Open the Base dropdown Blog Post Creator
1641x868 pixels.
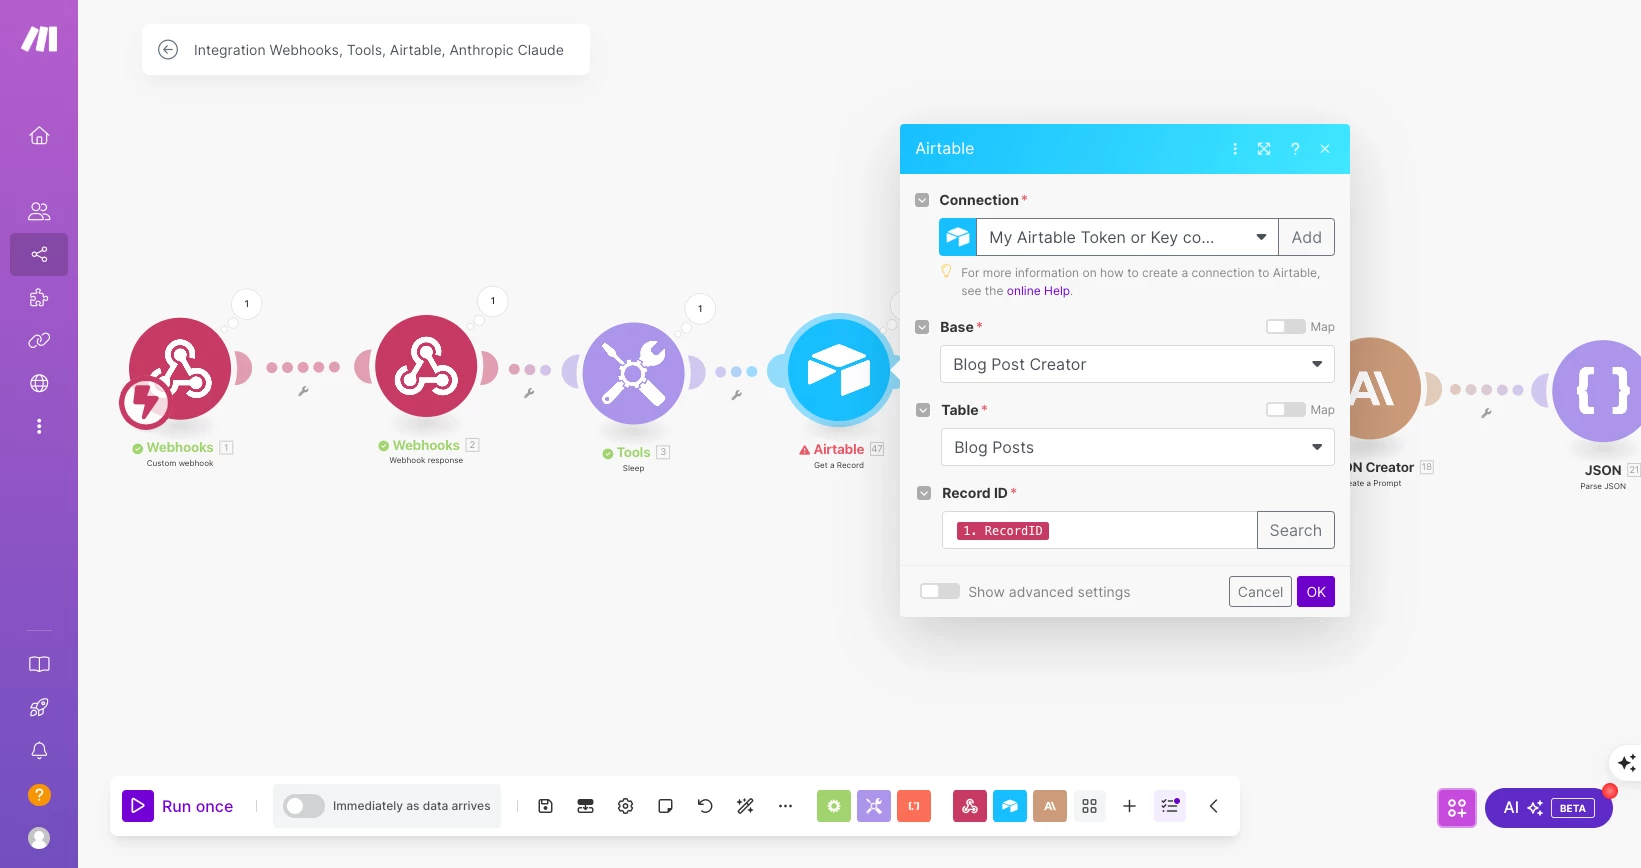[x=1137, y=364]
